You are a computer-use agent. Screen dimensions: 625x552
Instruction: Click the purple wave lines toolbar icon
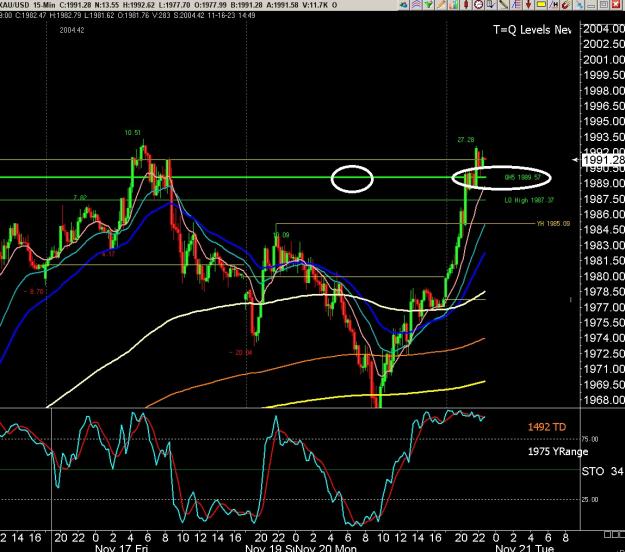[x=417, y=5]
